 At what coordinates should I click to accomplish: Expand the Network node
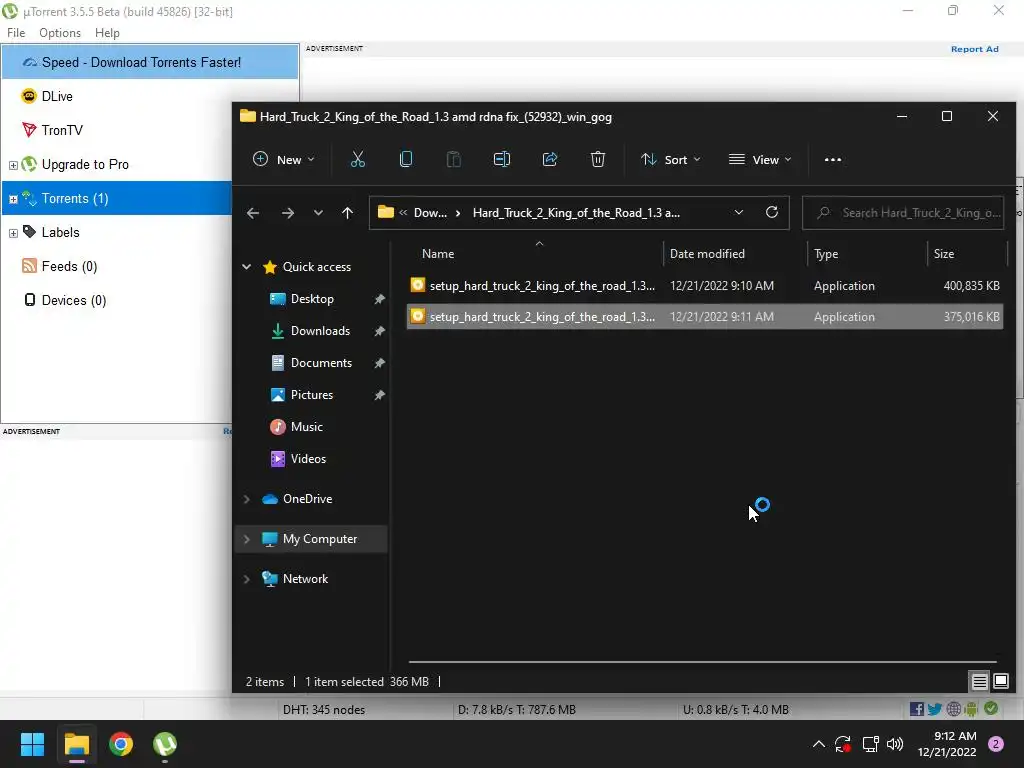tap(247, 579)
